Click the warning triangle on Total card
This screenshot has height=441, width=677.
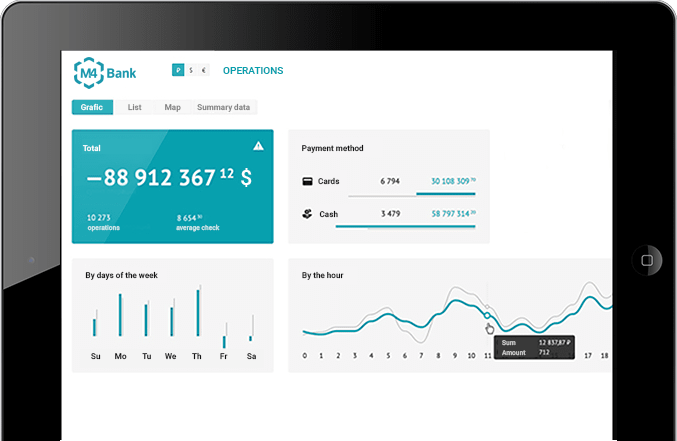(x=258, y=146)
